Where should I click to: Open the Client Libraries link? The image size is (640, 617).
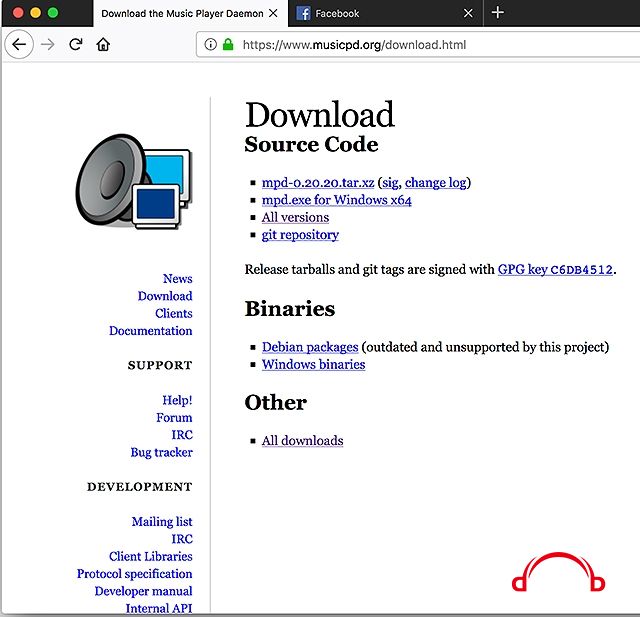click(x=151, y=556)
